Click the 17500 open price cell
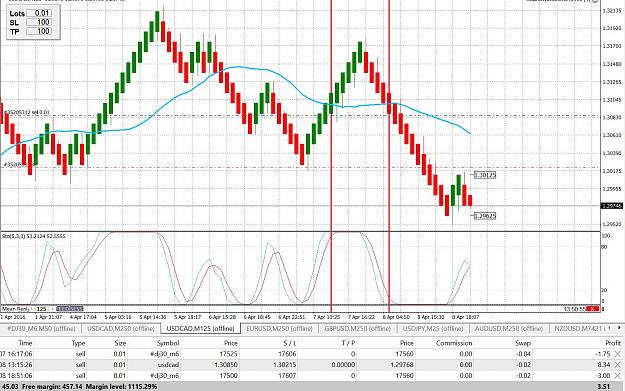Screen dimensions: 625x391 [229, 375]
